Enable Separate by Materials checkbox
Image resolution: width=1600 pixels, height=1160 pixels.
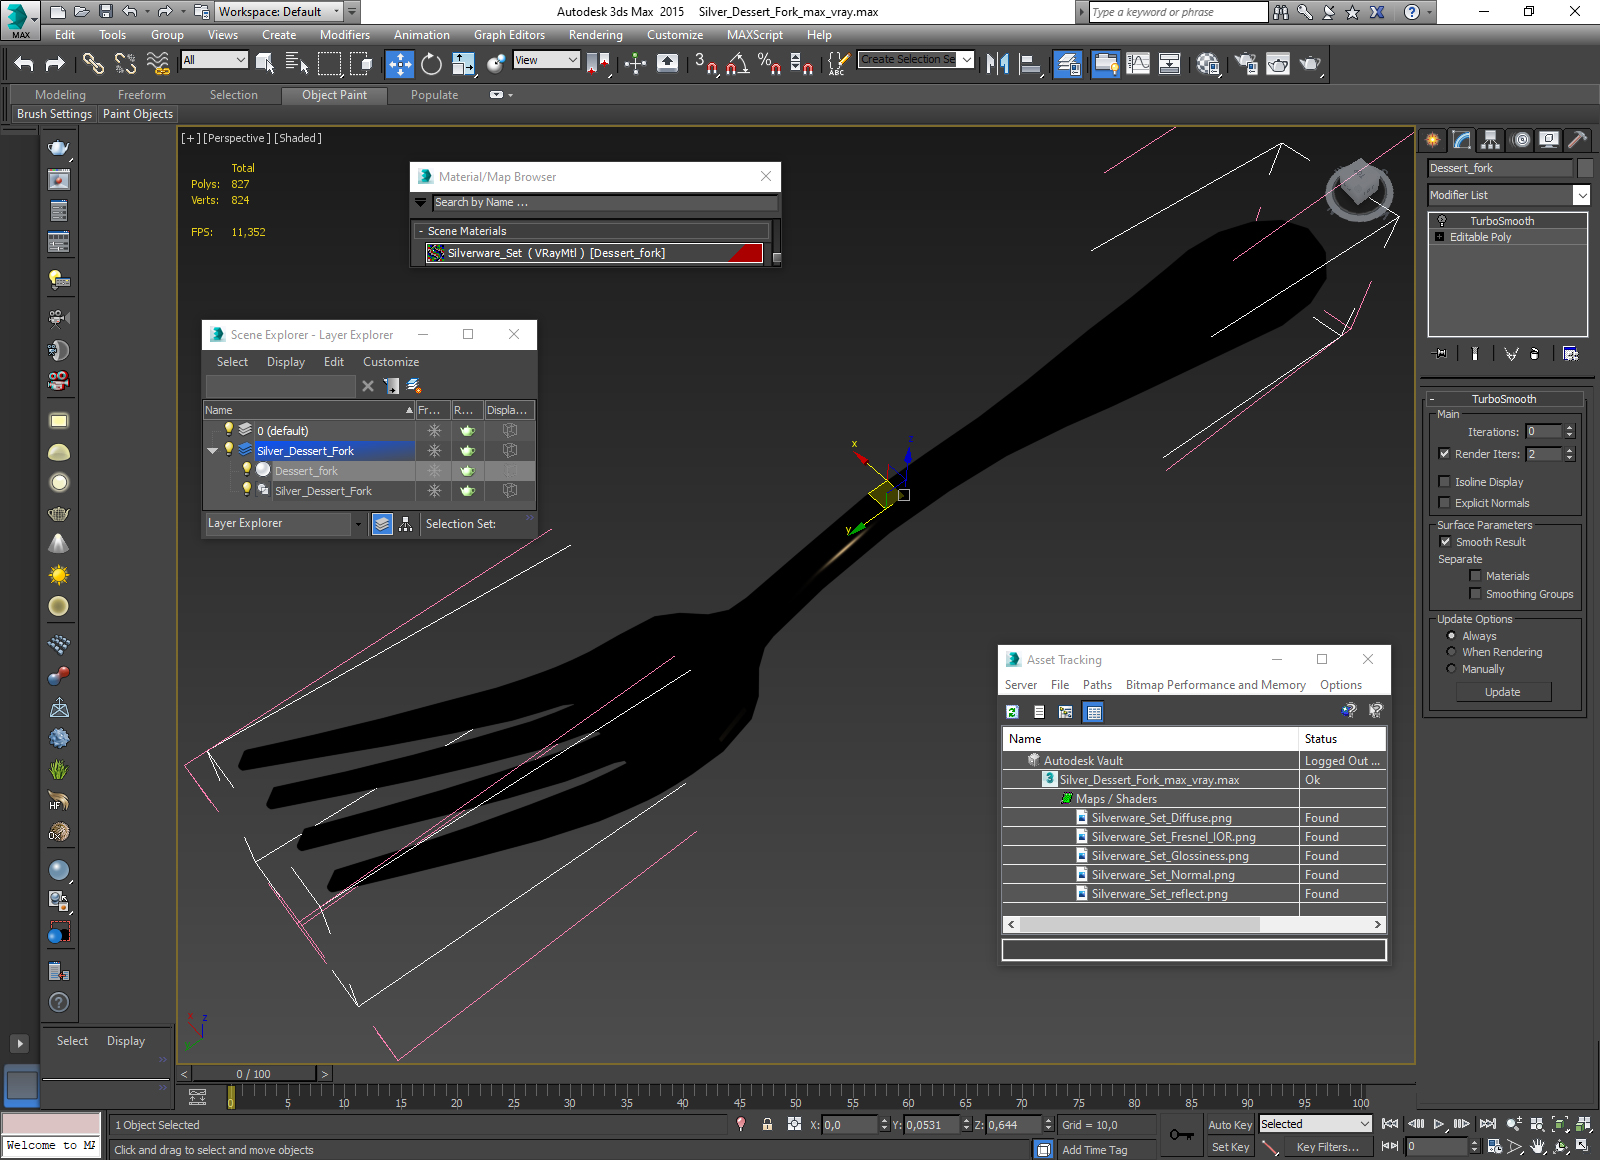[1475, 576]
